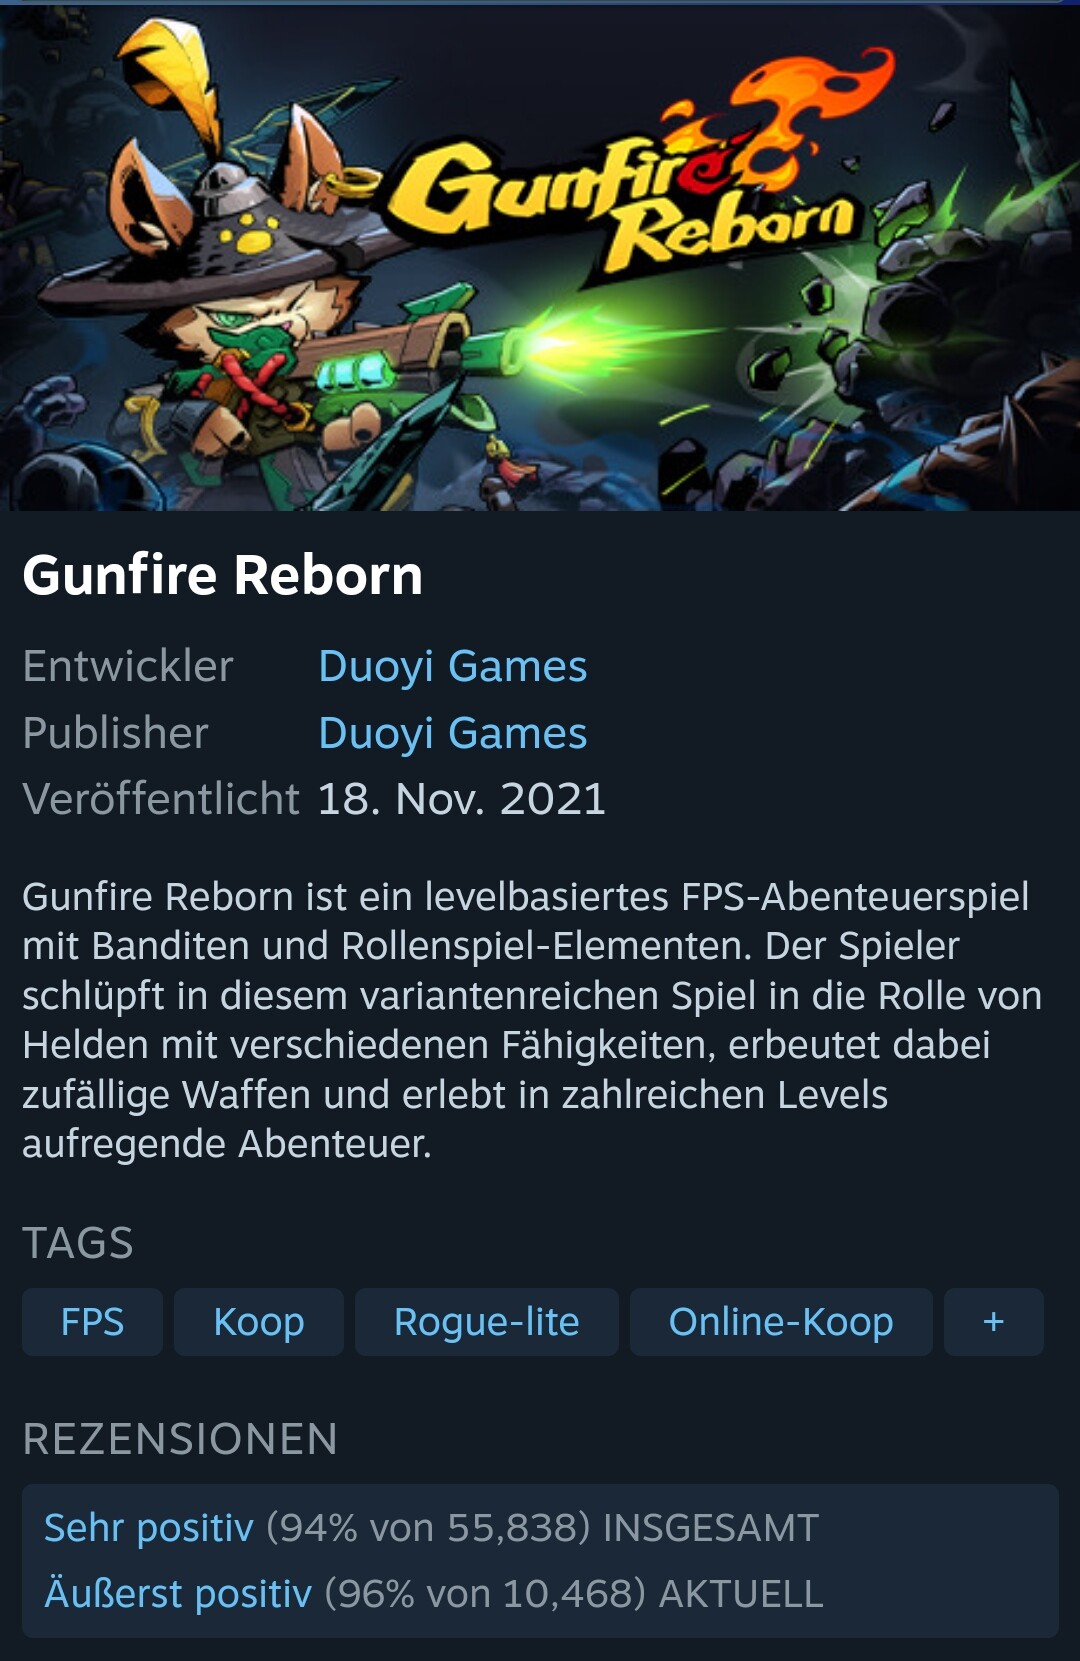Tap the Veröffentlicht label
The width and height of the screenshot is (1080, 1661).
pyautogui.click(x=161, y=799)
